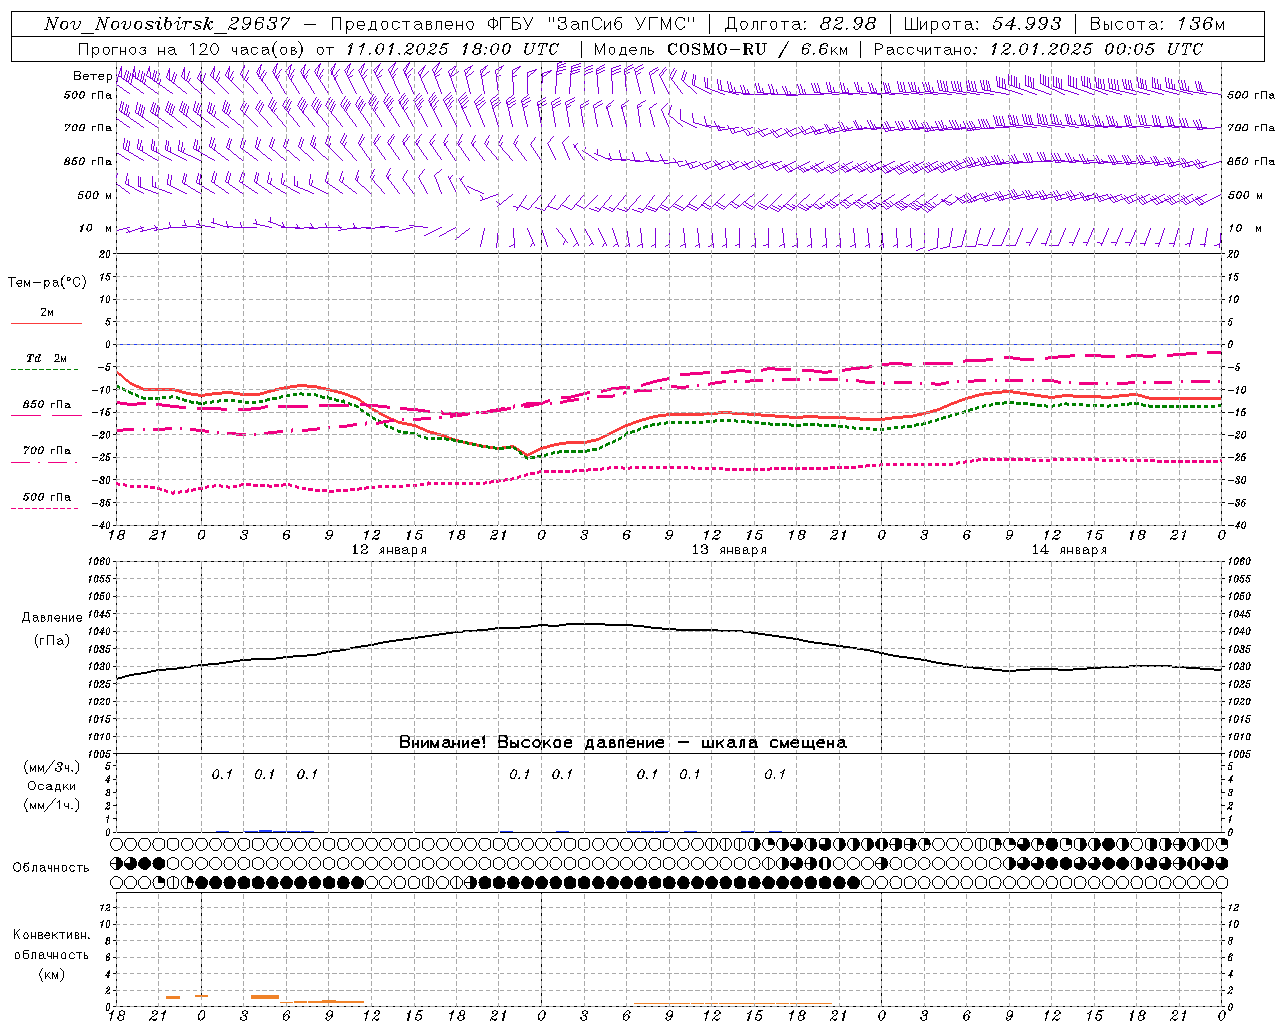Click the 'Конвективн.' convective cloud label

[x=52, y=935]
